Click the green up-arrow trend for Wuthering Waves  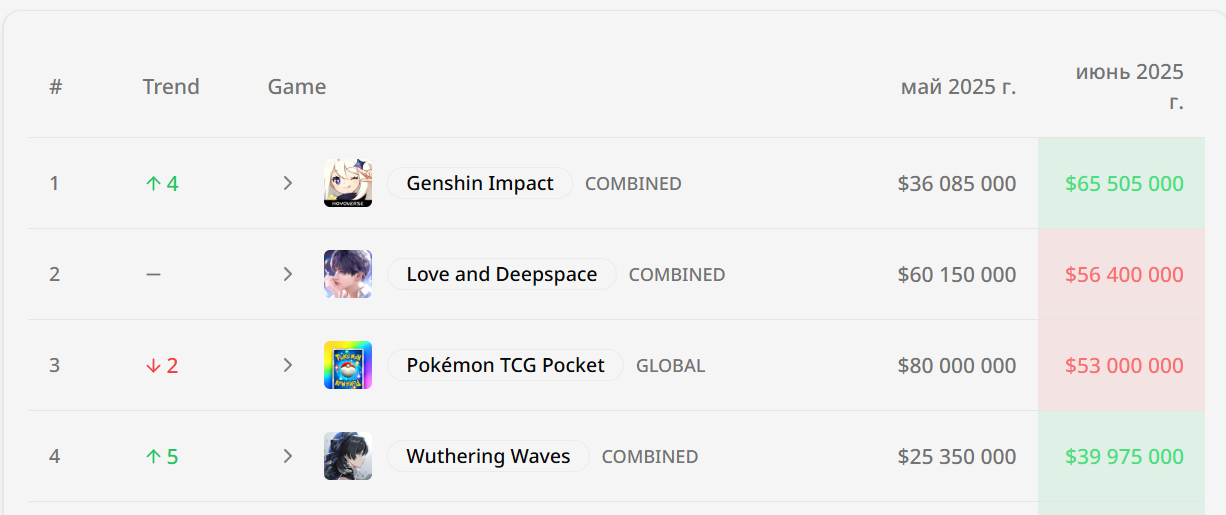pyautogui.click(x=162, y=457)
